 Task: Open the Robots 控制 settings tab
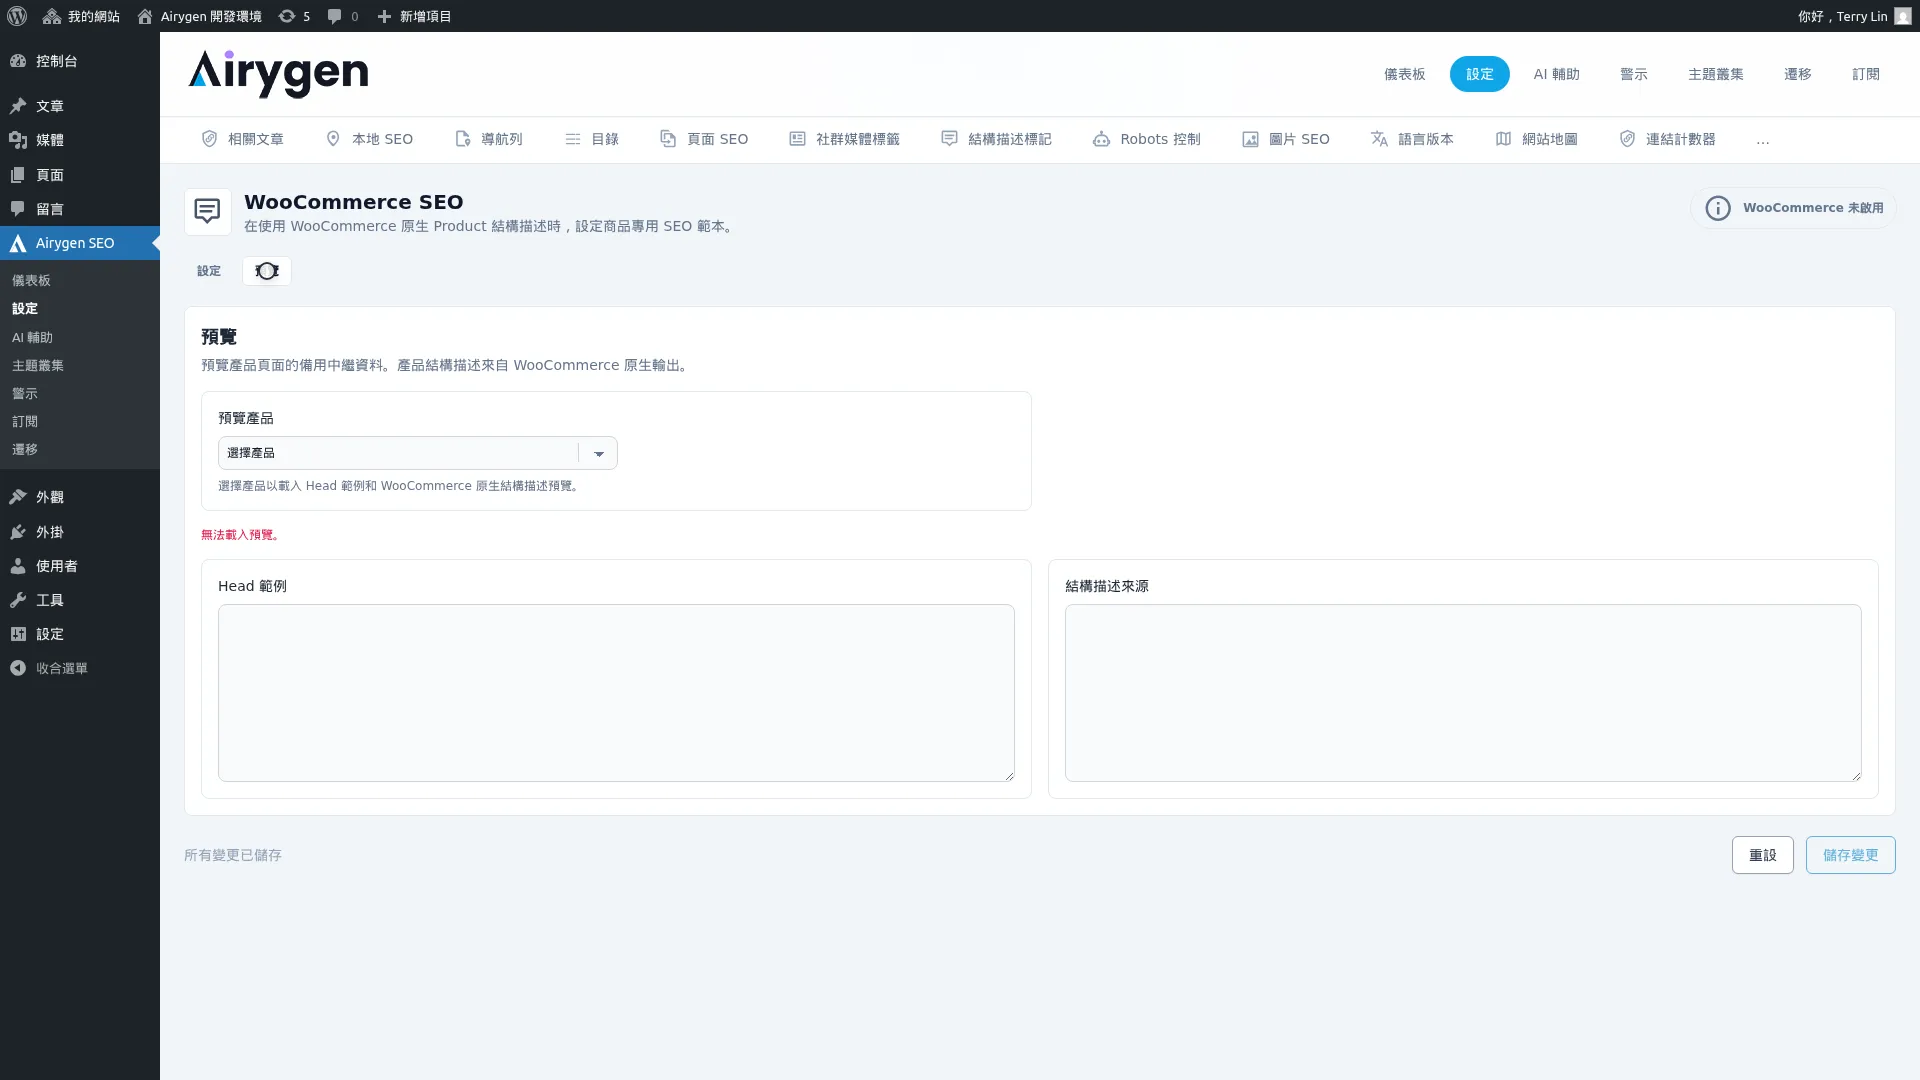tap(1147, 139)
